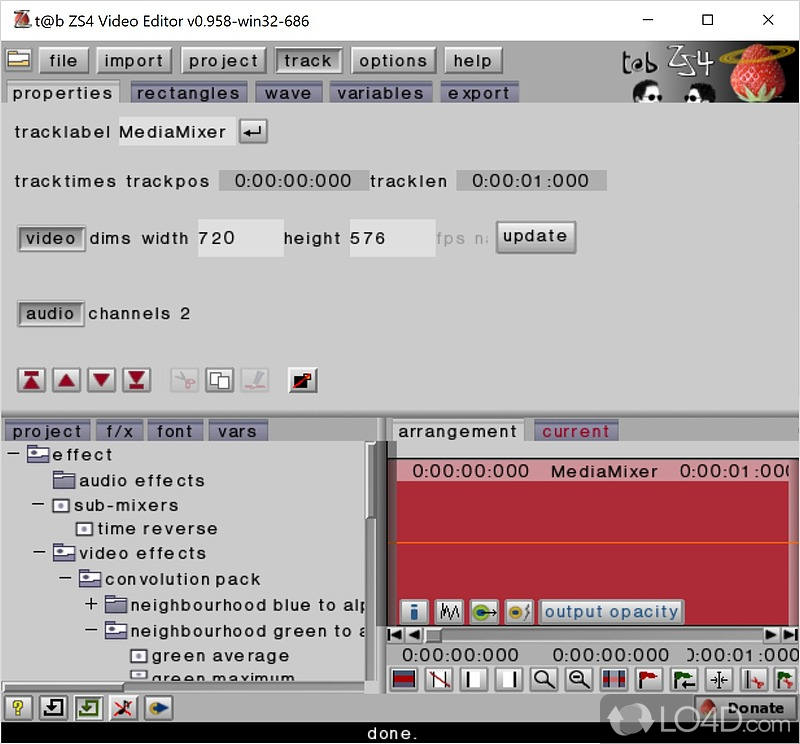
Task: Click the move track to top icon
Action: pyautogui.click(x=33, y=380)
